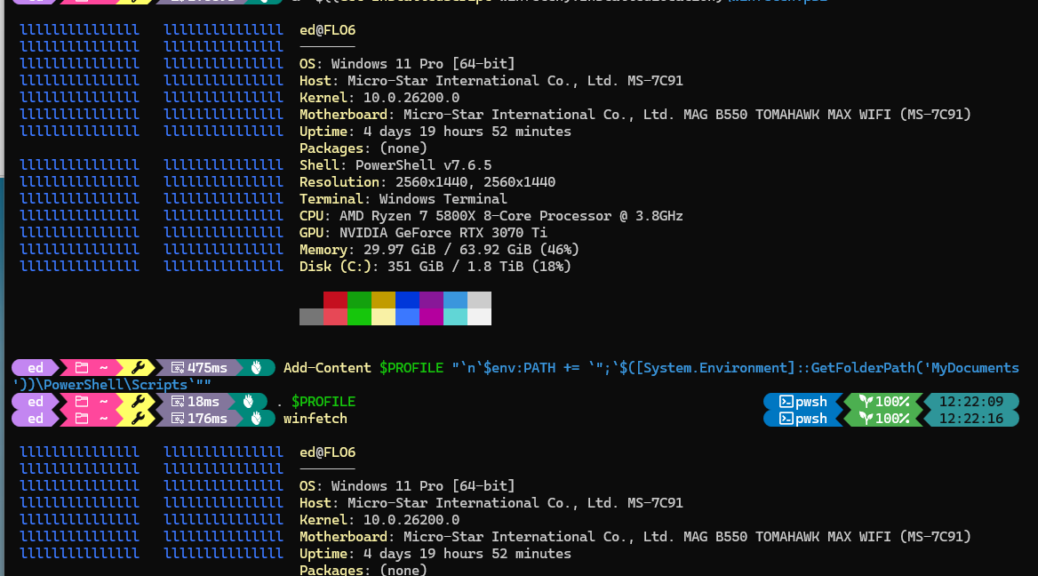Click the battery sprout icon beside 12:22:09

click(x=866, y=402)
